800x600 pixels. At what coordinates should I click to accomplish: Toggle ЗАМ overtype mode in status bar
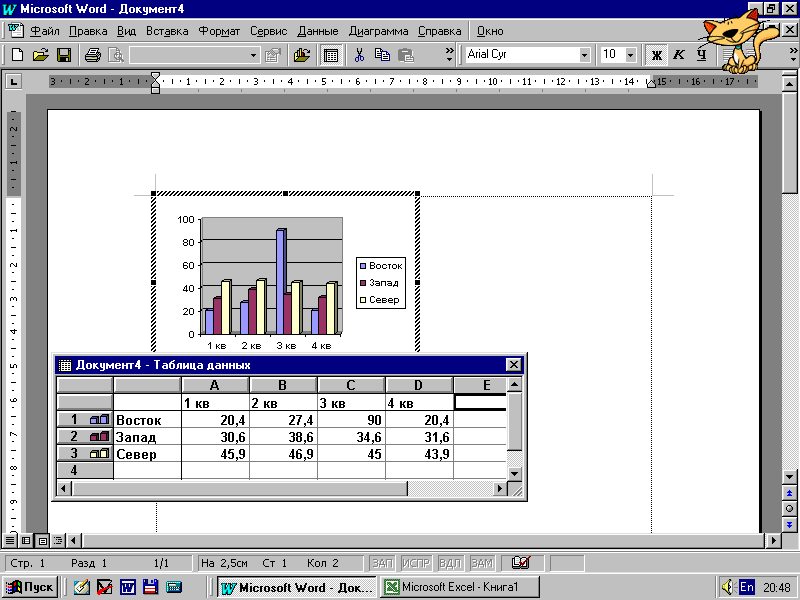pyautogui.click(x=482, y=563)
